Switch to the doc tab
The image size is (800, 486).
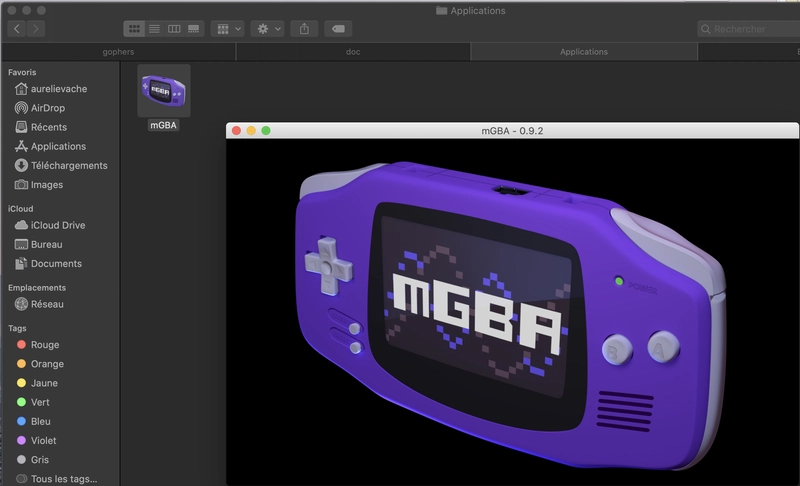coord(353,52)
